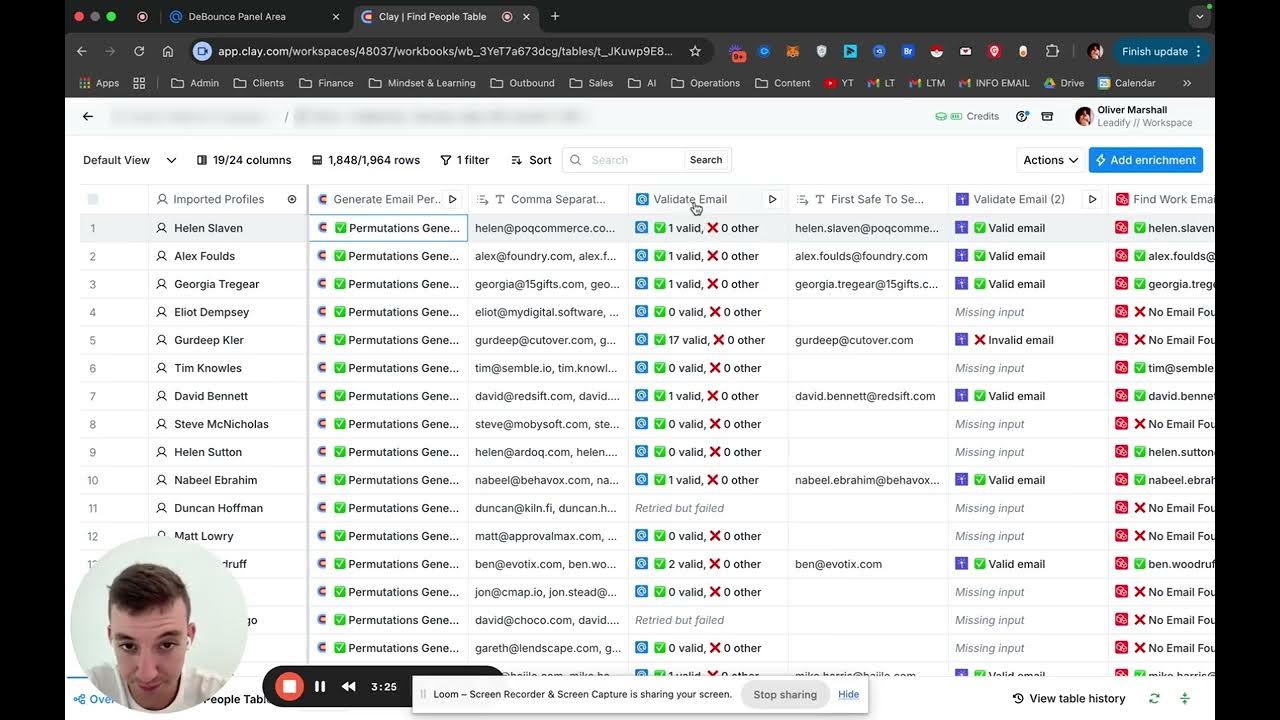The width and height of the screenshot is (1280, 720).
Task: Click the ben@evotix.com cell
Action: [x=868, y=564]
